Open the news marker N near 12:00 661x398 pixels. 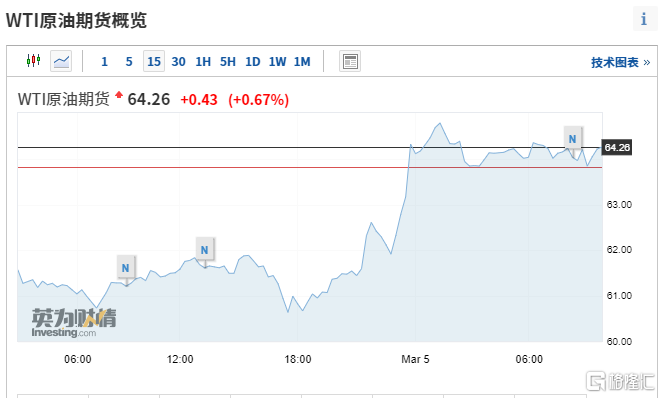204,250
